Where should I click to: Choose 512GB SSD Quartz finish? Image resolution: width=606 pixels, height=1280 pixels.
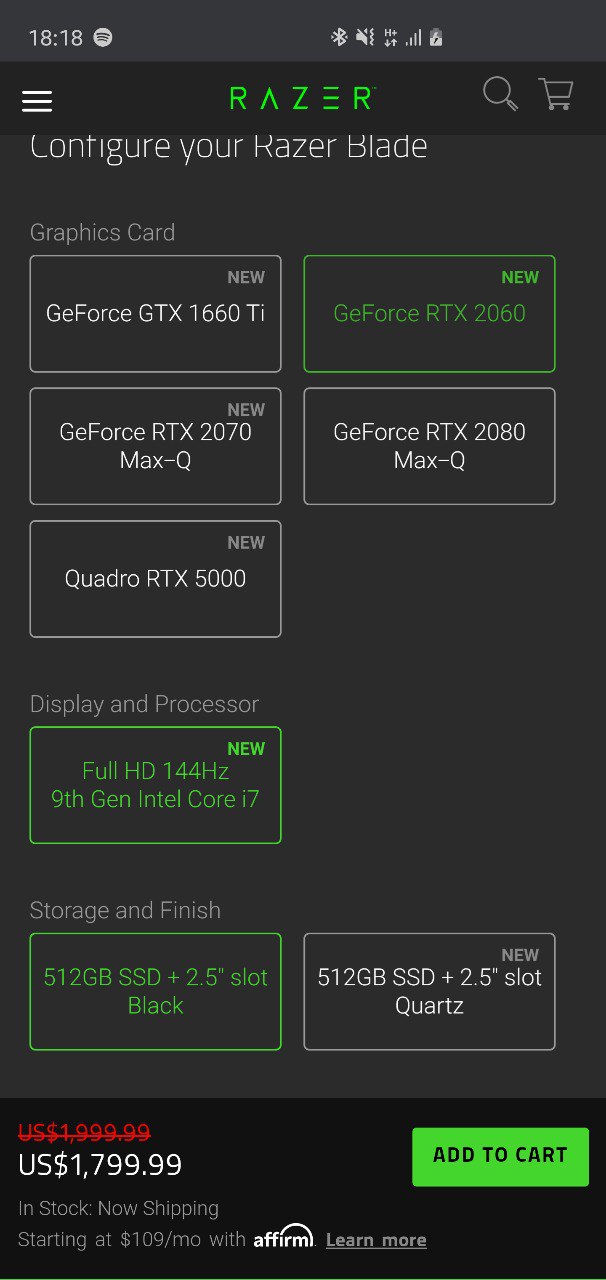click(x=429, y=992)
